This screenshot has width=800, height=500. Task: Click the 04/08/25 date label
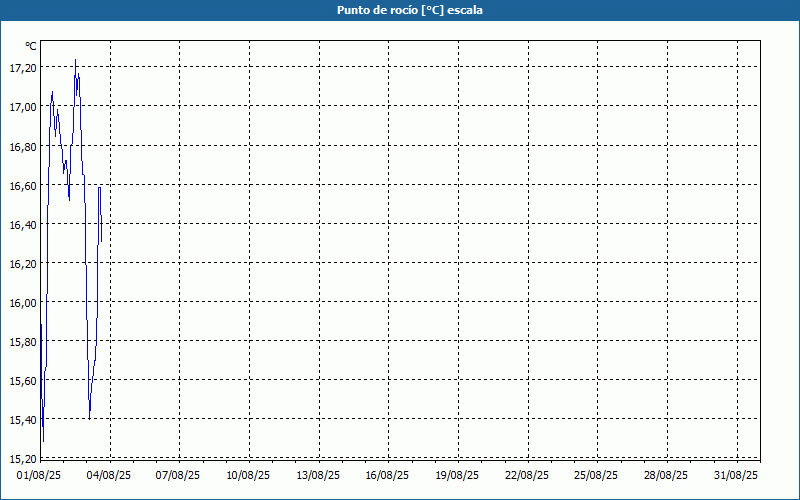(109, 476)
